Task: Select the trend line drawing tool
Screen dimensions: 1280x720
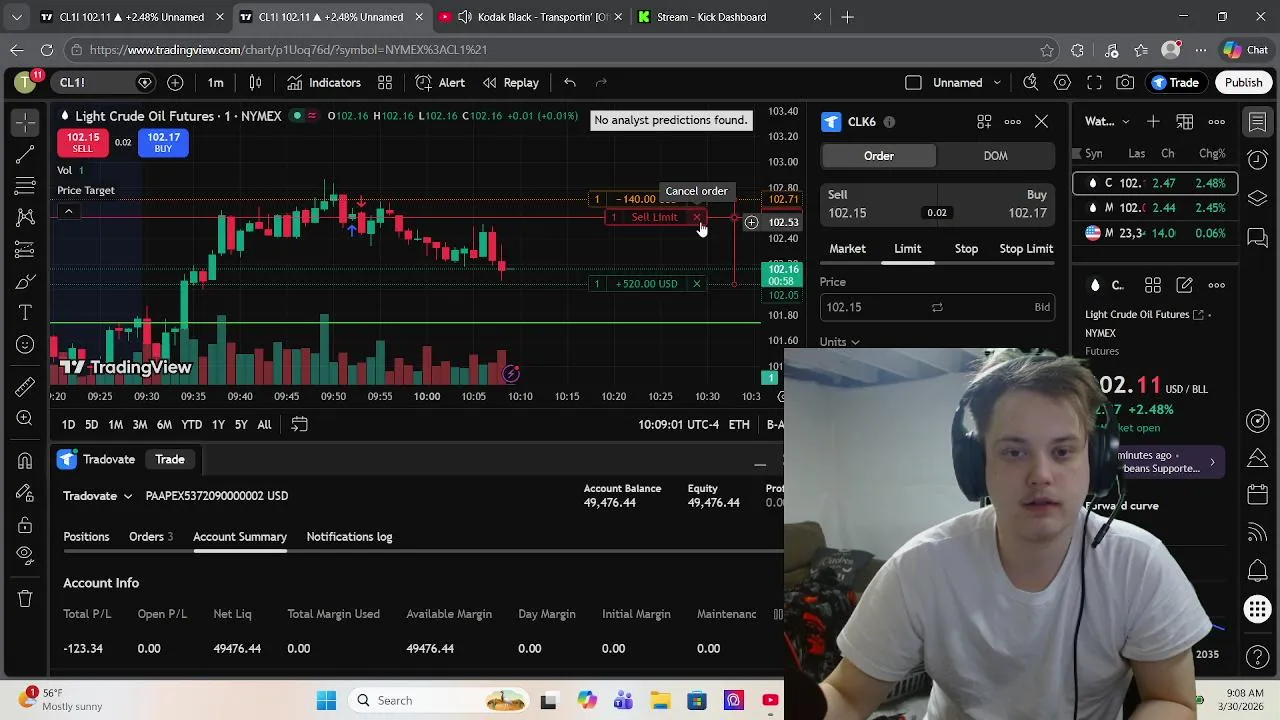Action: tap(25, 154)
